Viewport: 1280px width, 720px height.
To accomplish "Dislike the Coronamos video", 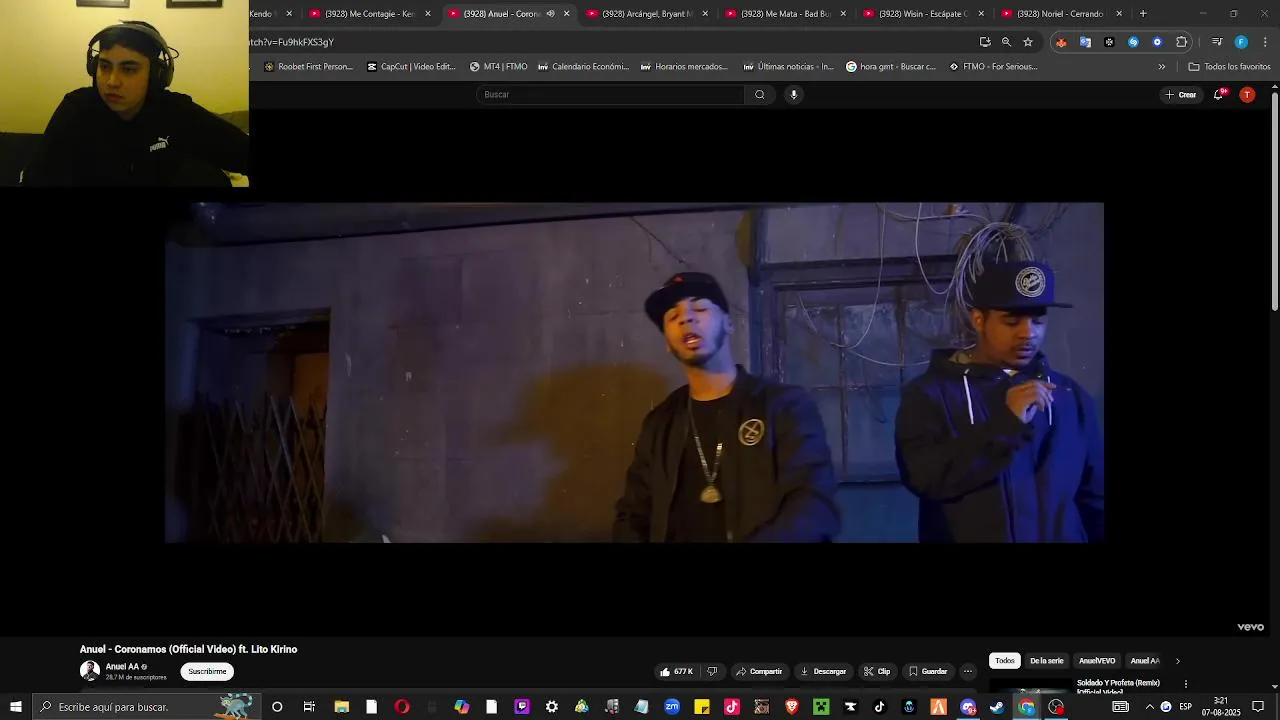I will click(x=712, y=671).
